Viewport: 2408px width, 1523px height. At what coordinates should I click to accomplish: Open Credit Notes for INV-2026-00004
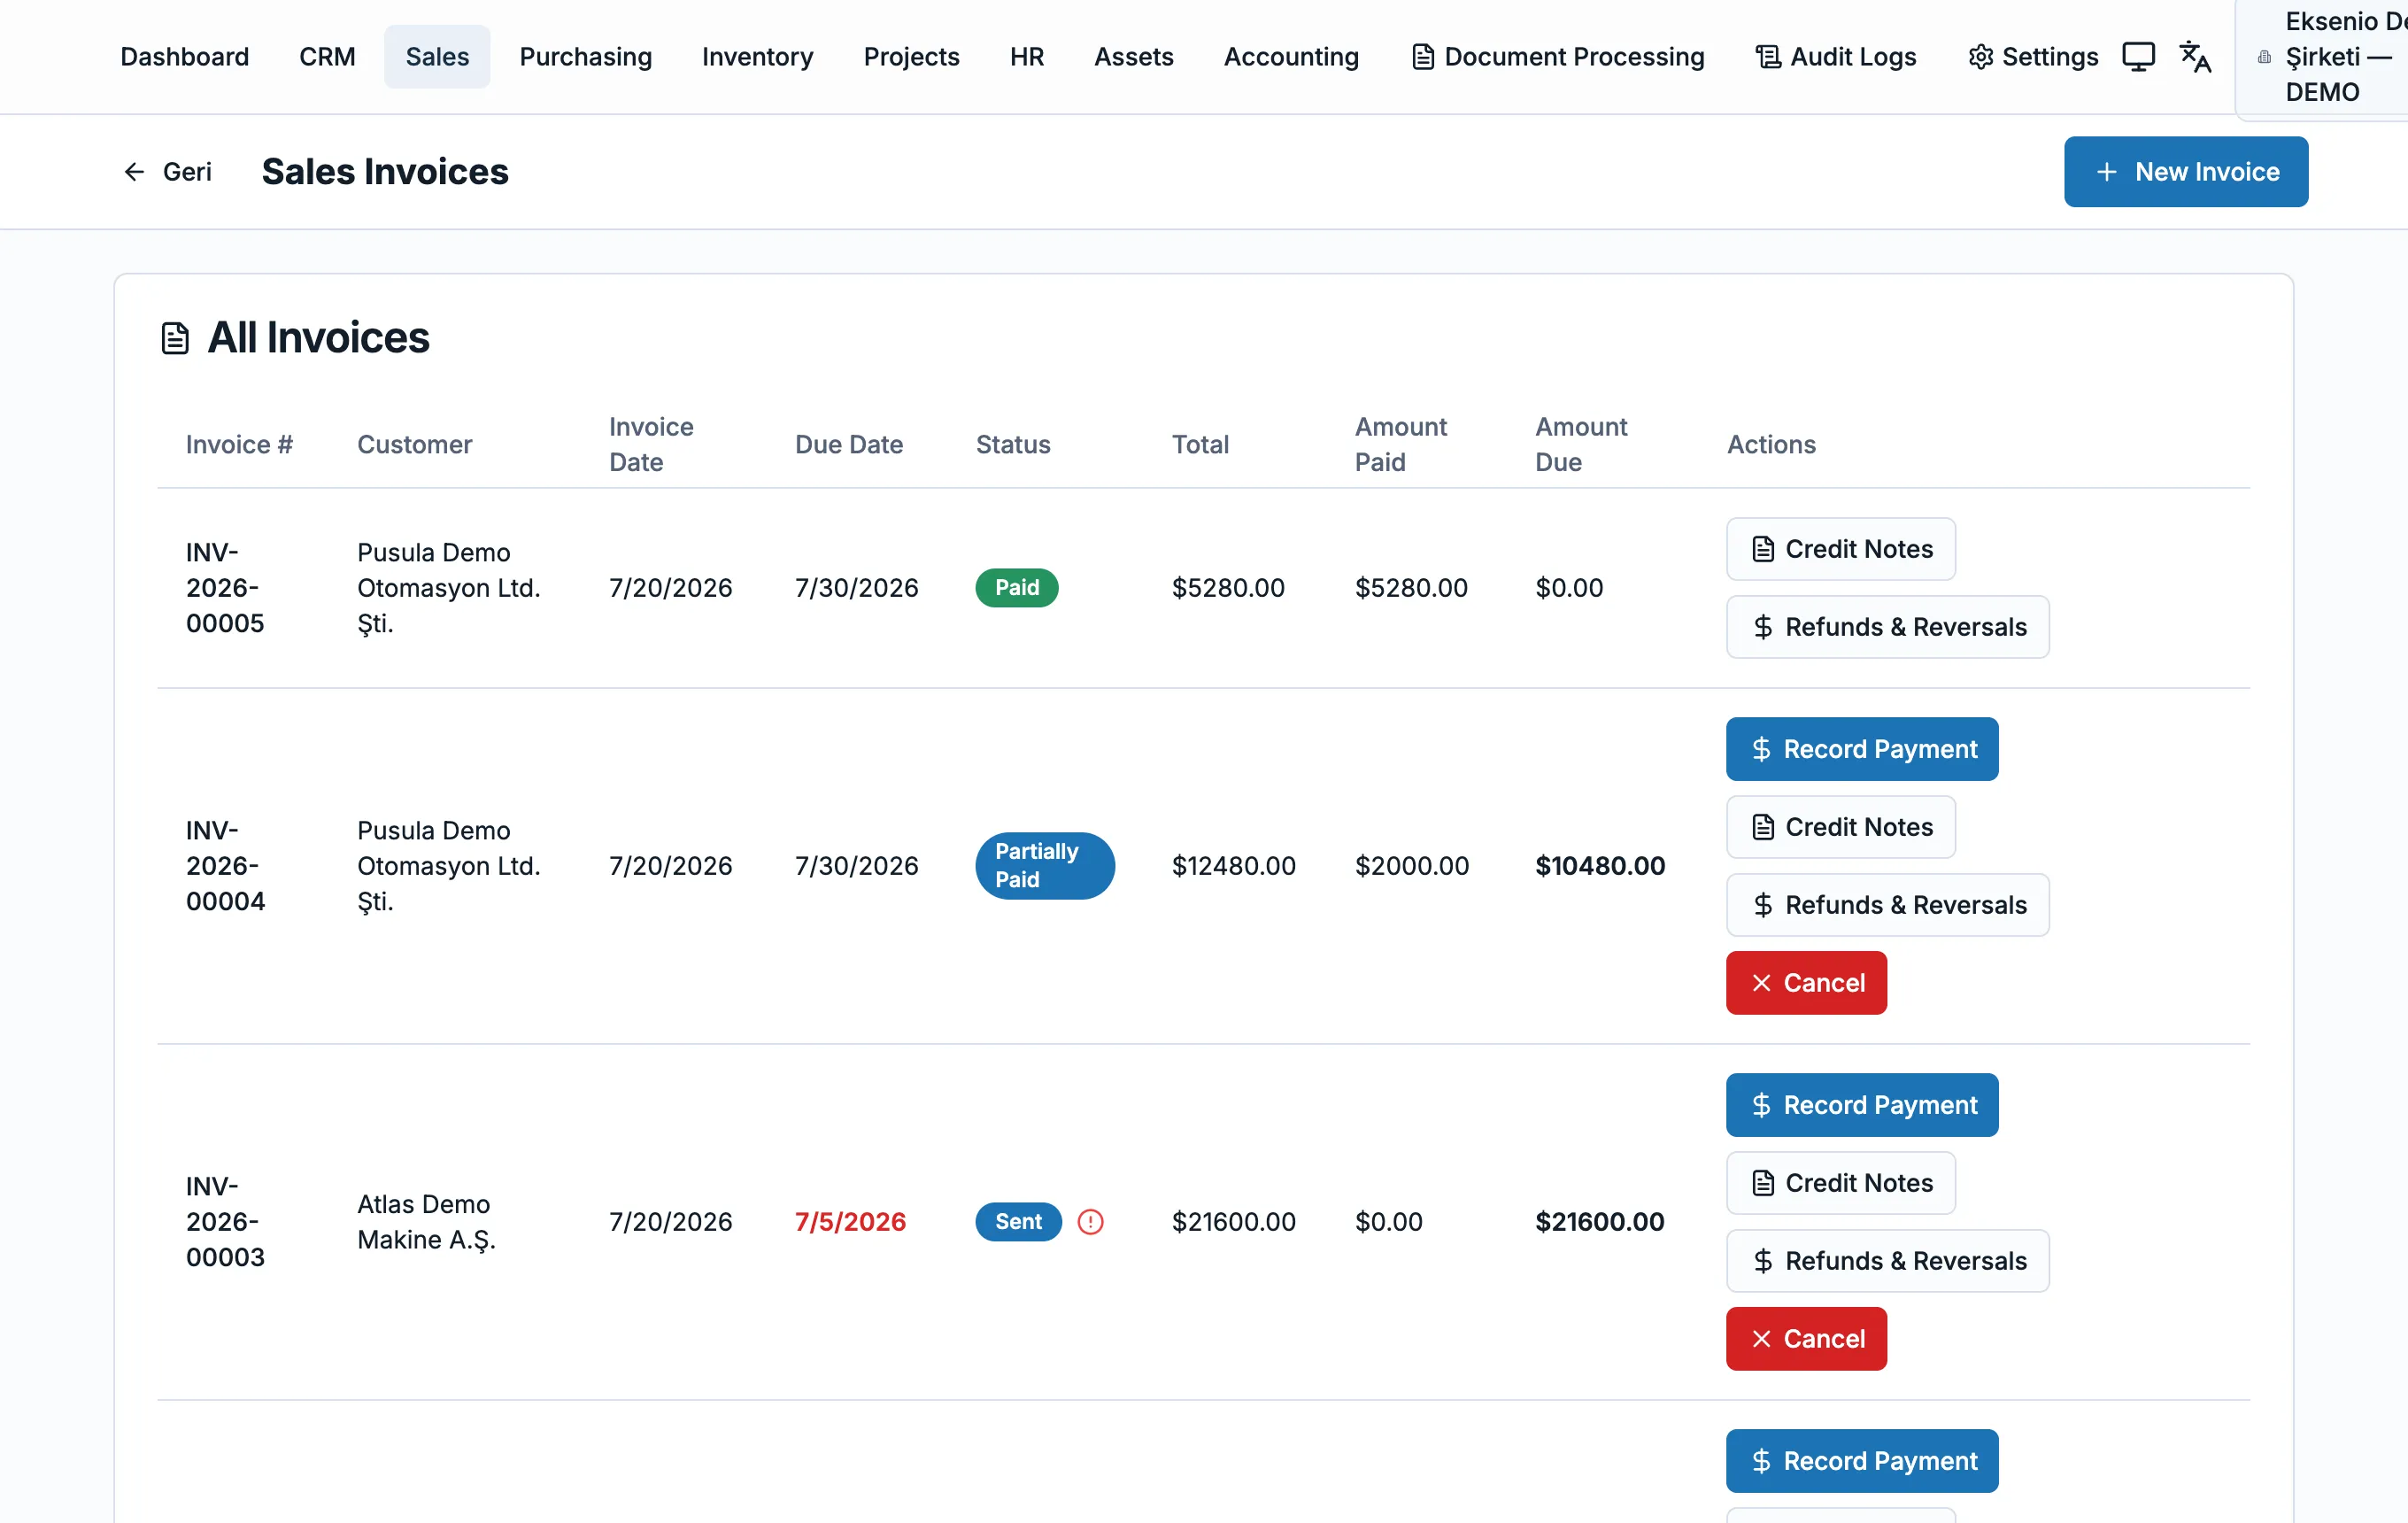click(1841, 827)
